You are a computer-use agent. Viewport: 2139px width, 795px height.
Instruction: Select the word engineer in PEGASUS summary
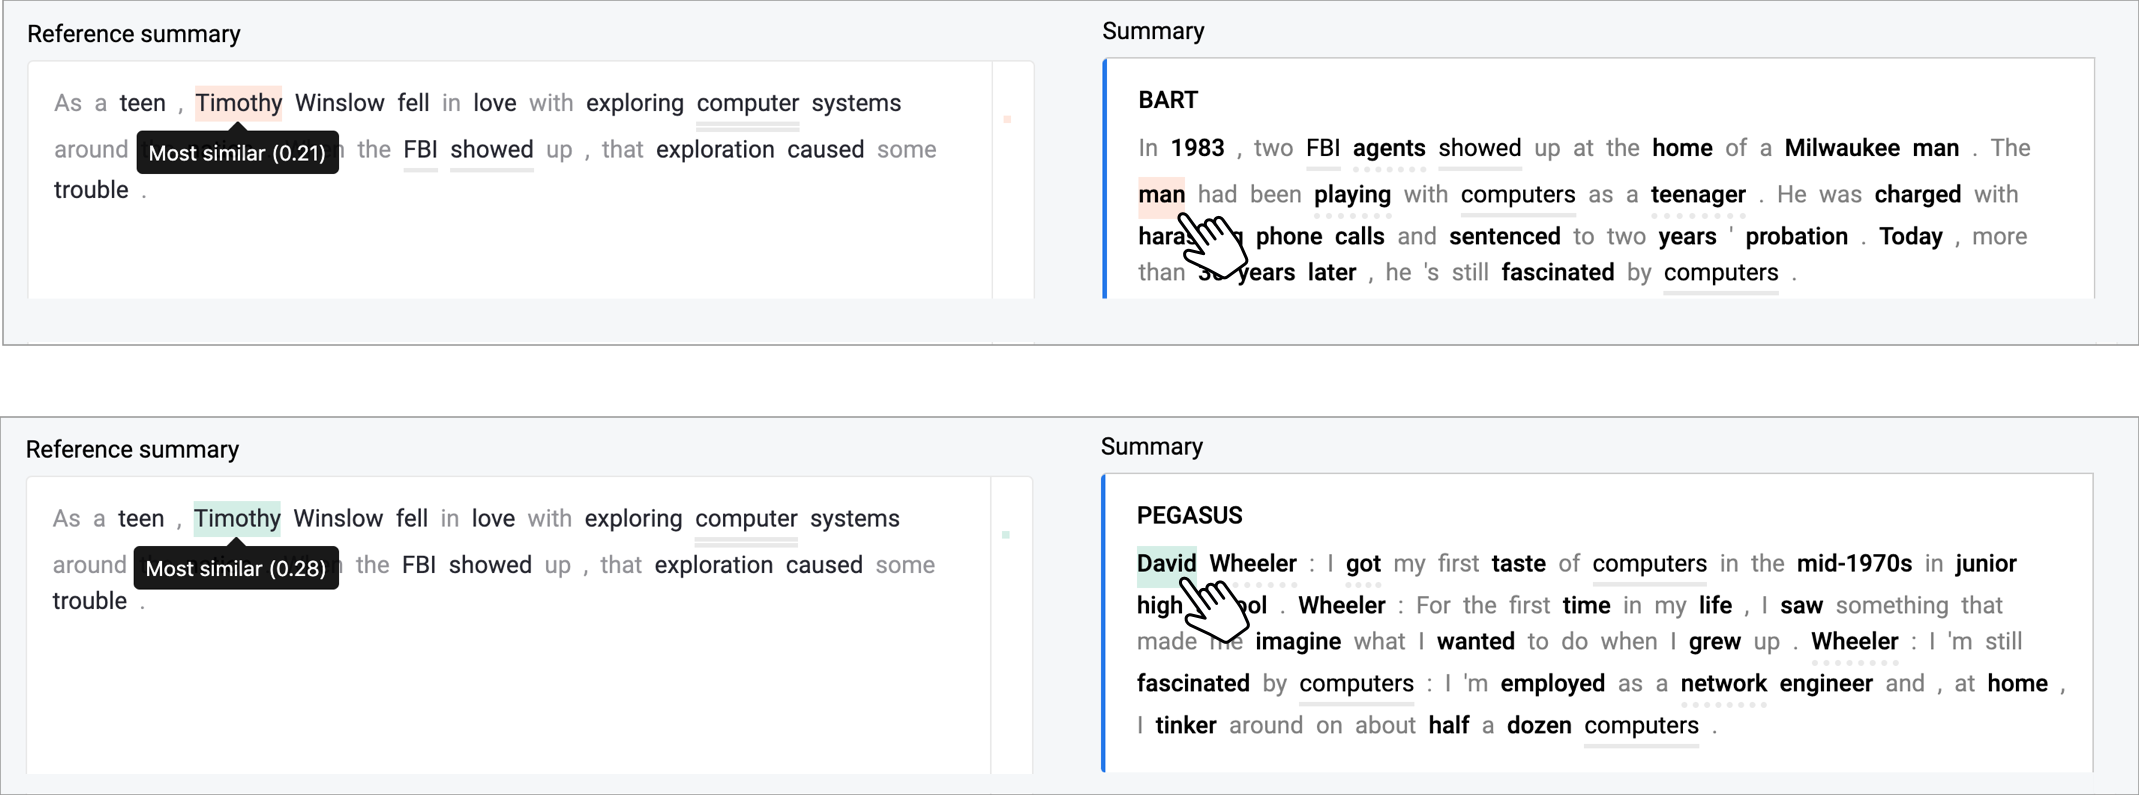pyautogui.click(x=1826, y=684)
